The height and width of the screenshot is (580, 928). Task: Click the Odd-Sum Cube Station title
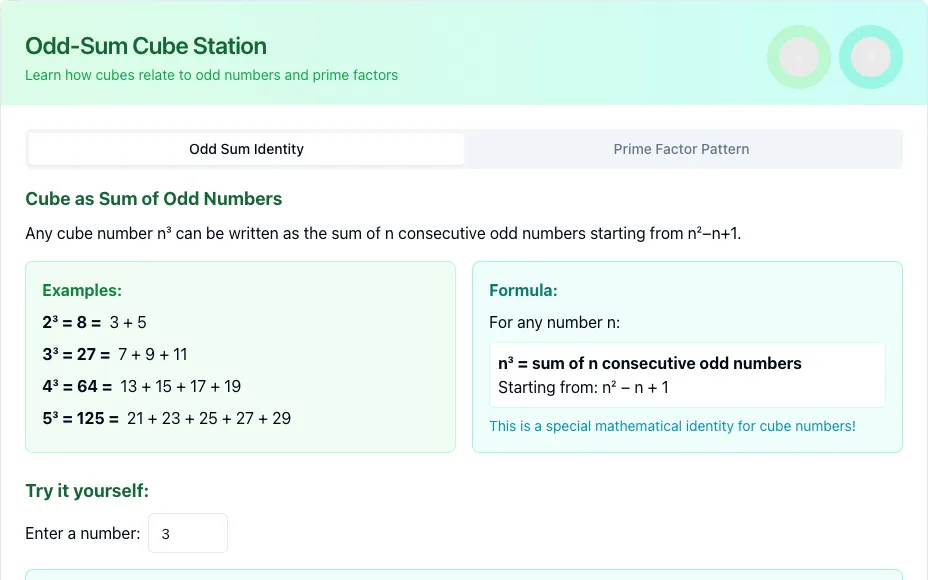coord(146,46)
